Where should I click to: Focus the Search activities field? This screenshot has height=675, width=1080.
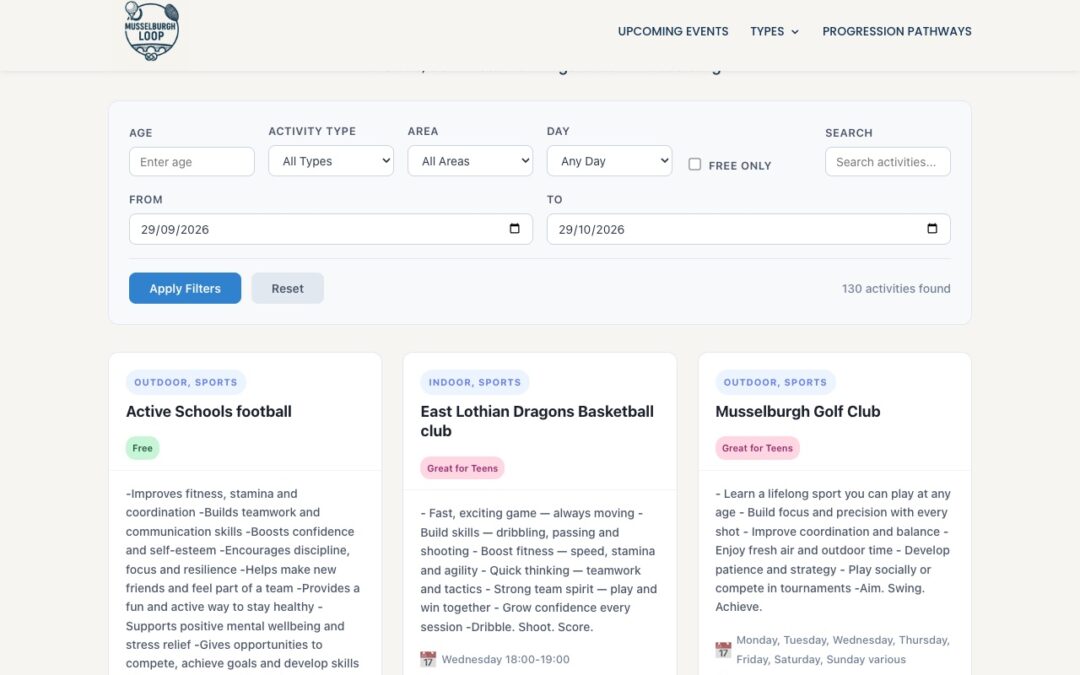coord(887,162)
